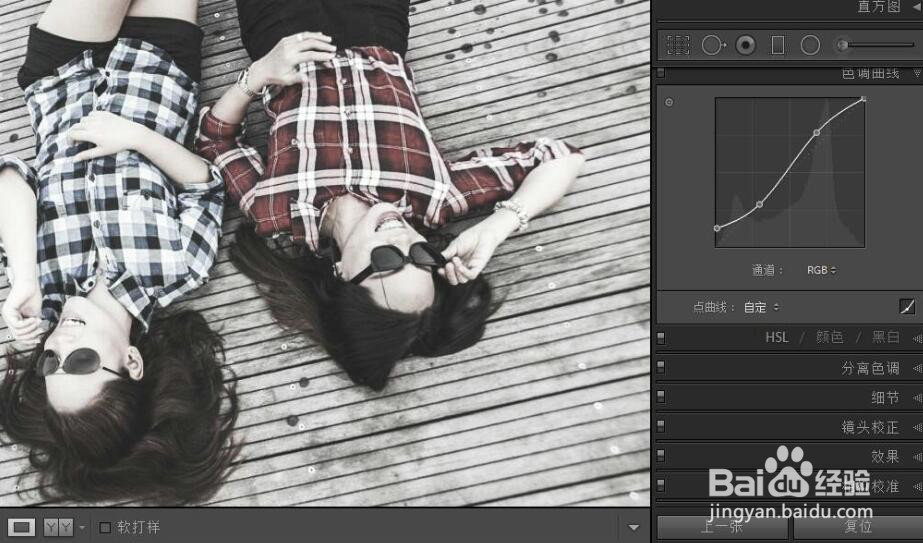Image resolution: width=923 pixels, height=543 pixels.
Task: Open the Before/After YY view
Action: coord(58,527)
